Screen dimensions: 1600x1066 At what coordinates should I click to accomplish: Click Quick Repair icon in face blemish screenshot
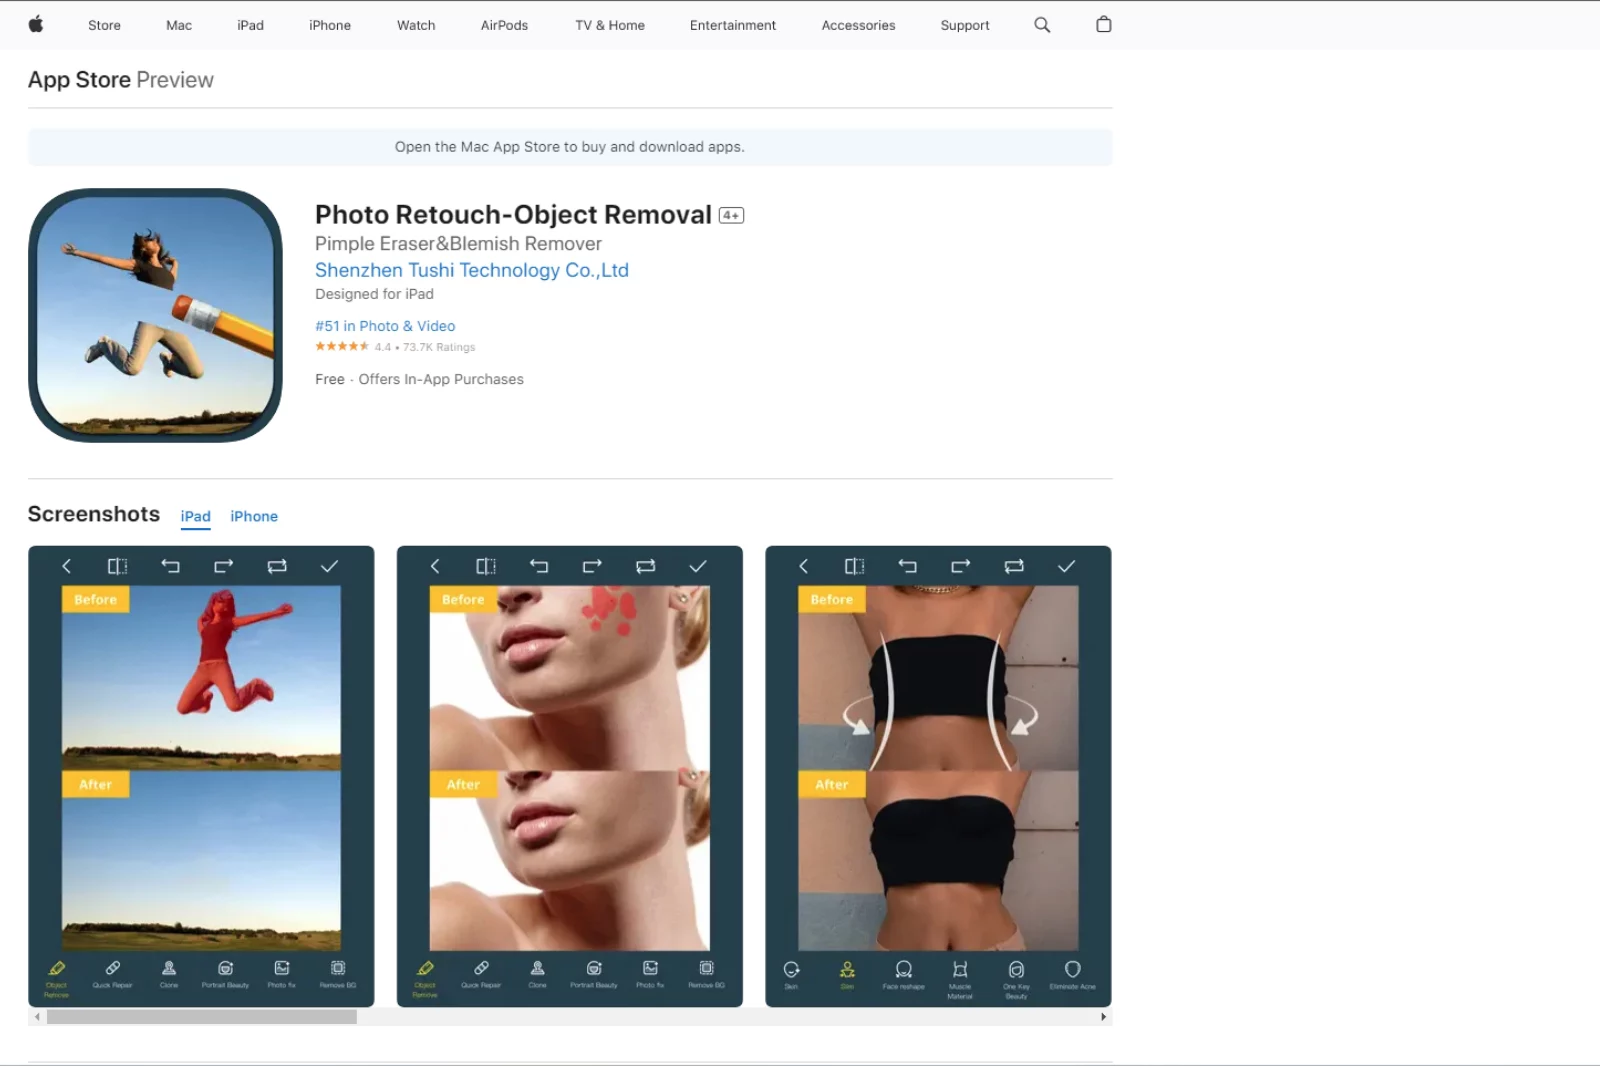482,968
